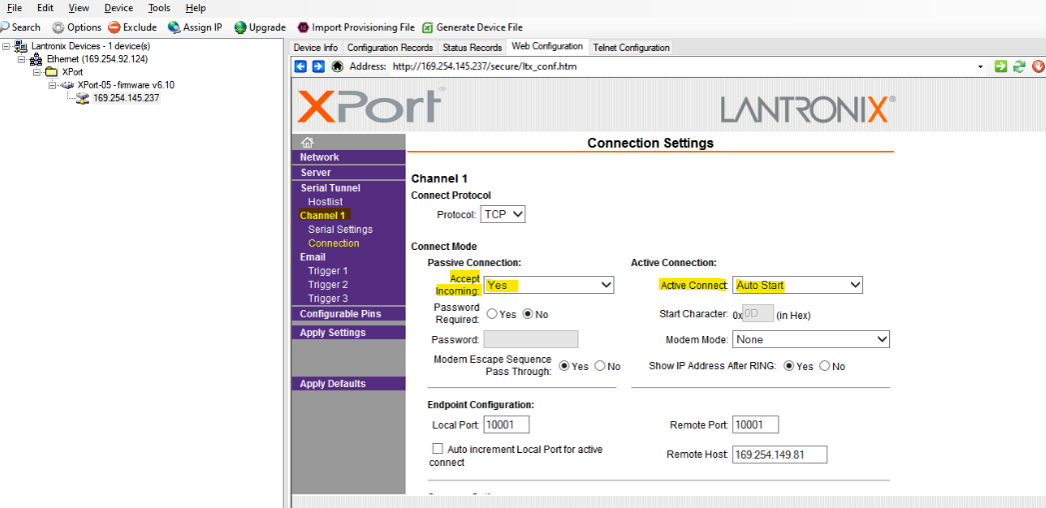
Task: Set Modem Escape Sequence Pass Through No
Action: click(x=600, y=366)
